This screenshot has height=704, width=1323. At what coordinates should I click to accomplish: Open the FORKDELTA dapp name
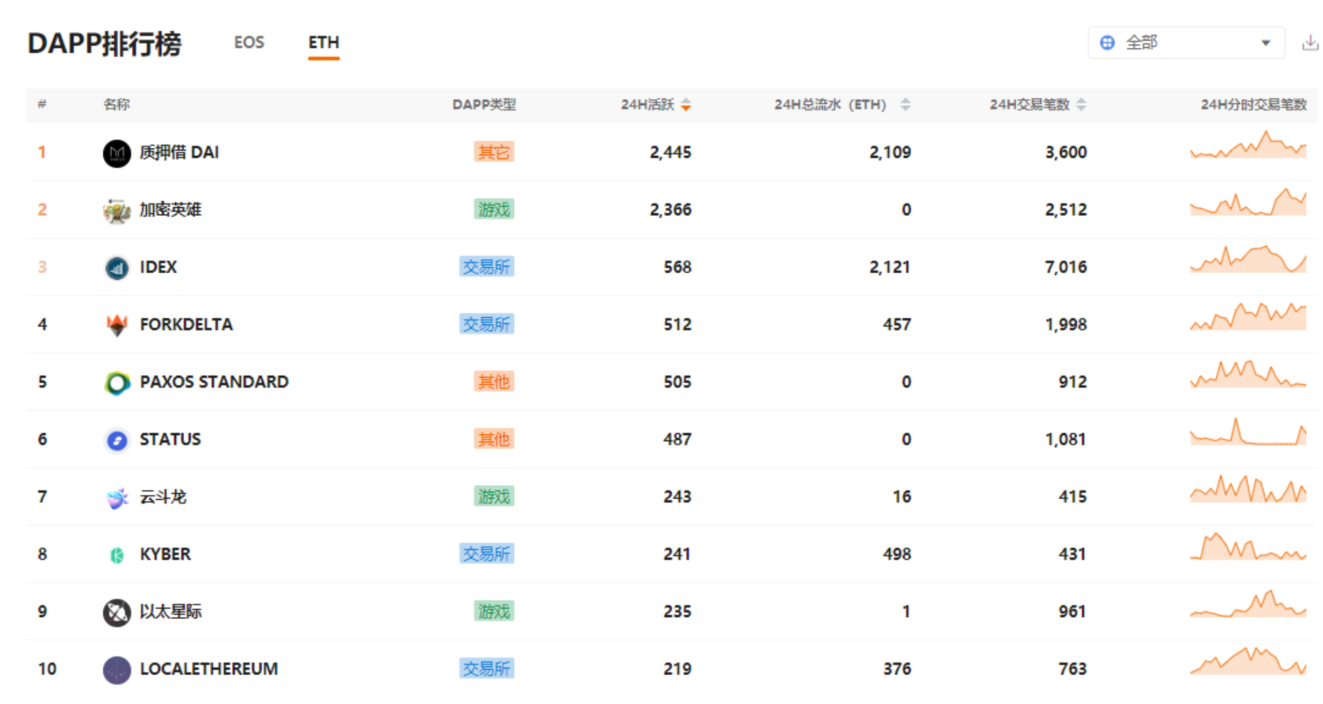[x=186, y=325]
